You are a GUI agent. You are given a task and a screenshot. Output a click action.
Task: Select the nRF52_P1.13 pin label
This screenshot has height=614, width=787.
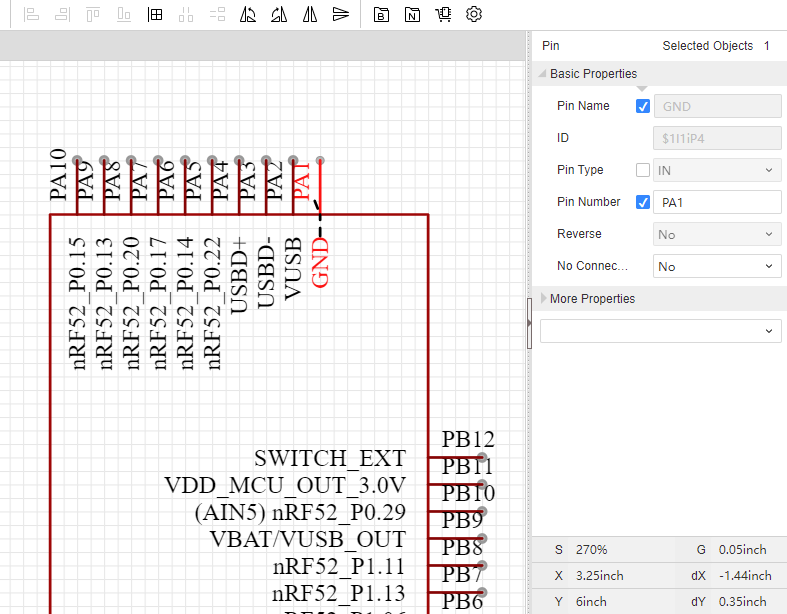pyautogui.click(x=339, y=594)
